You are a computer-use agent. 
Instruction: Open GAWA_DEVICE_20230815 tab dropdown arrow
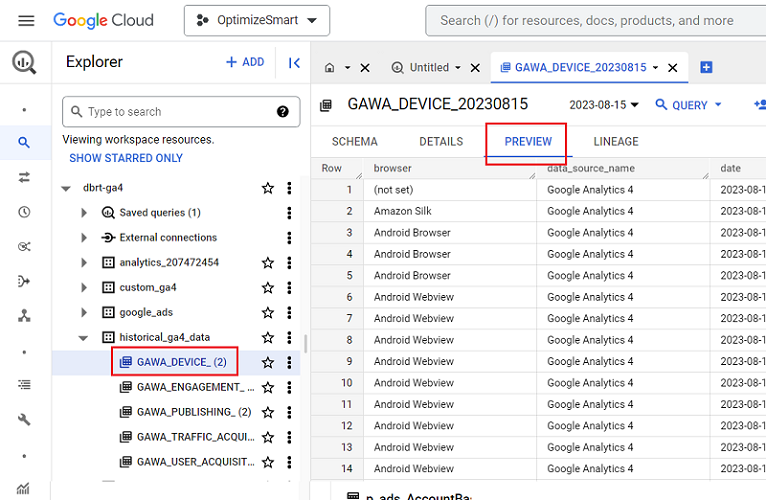coord(656,67)
